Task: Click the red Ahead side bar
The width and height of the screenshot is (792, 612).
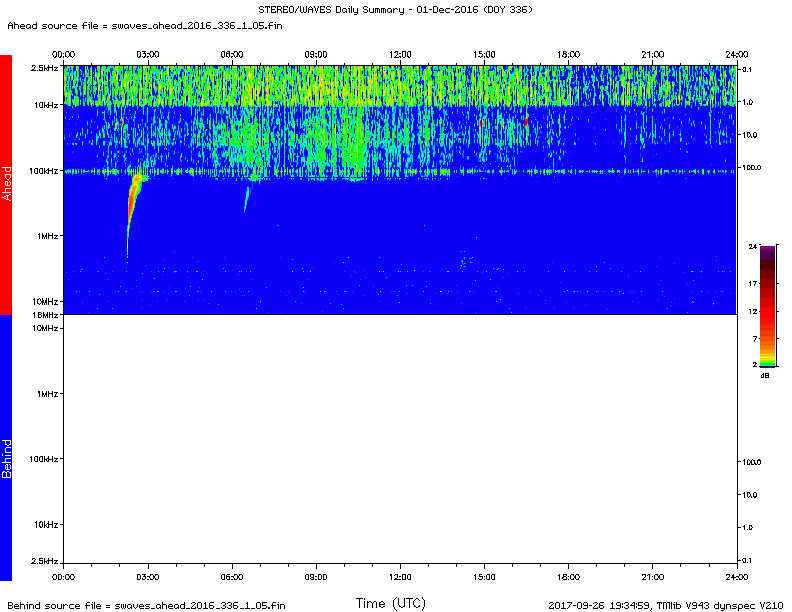Action: coord(6,184)
